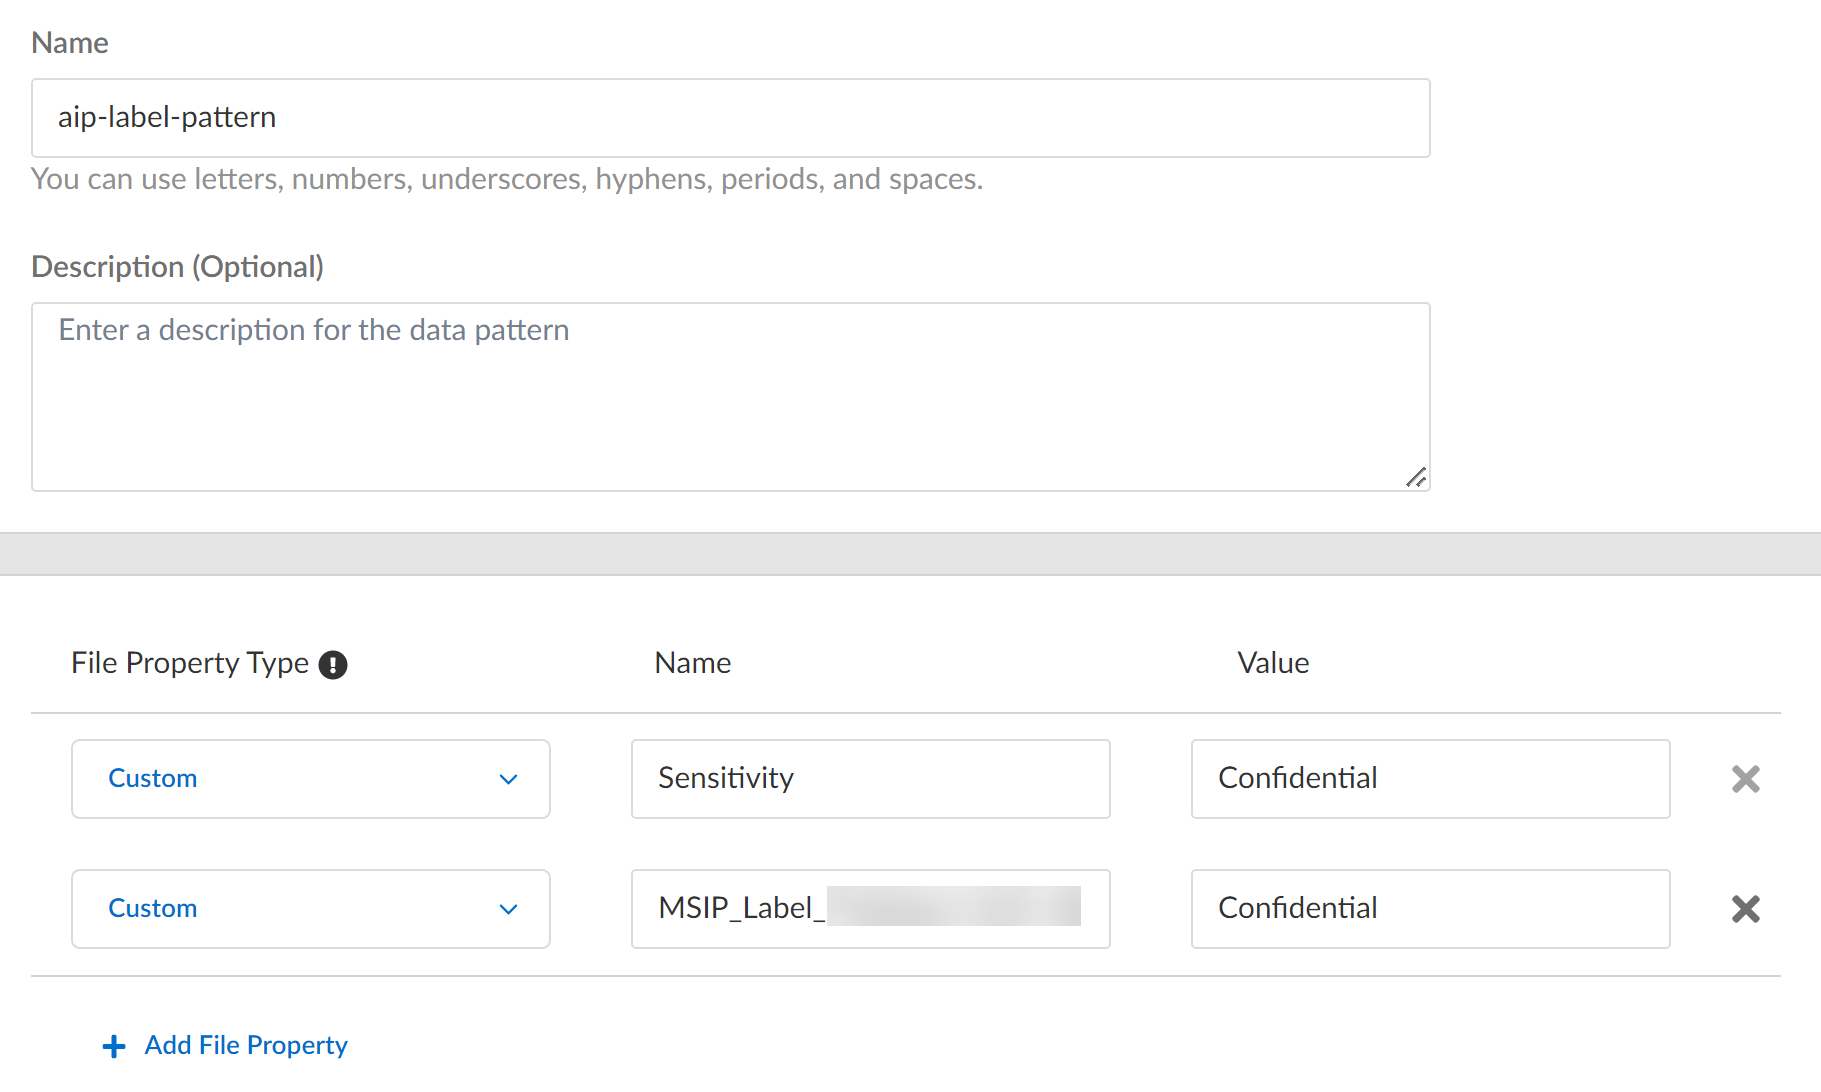
Task: Click the plus icon before Add File Property
Action: pyautogui.click(x=113, y=1045)
